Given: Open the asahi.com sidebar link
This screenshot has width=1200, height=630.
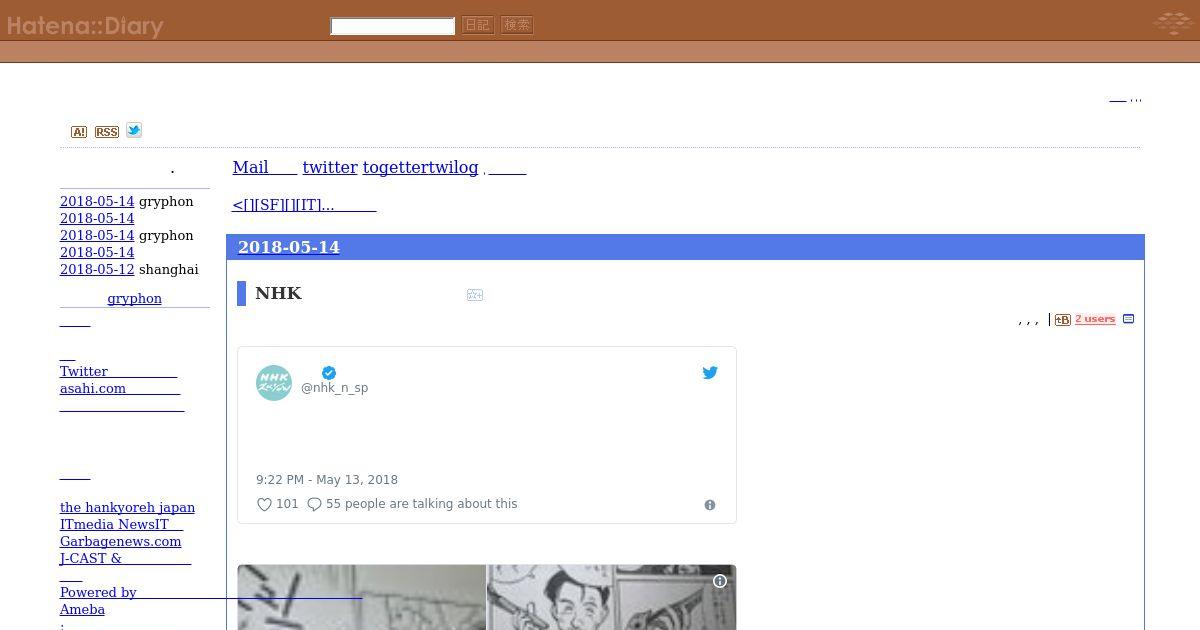Looking at the screenshot, I should coord(120,388).
